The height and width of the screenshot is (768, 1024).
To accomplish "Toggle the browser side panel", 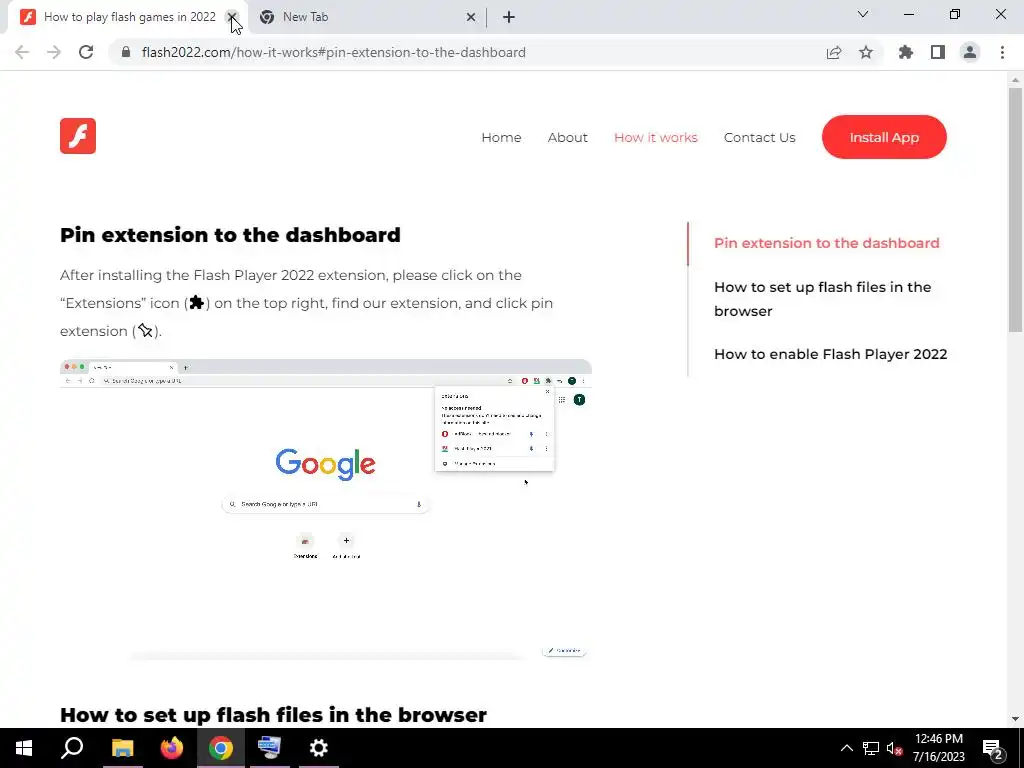I will [x=938, y=52].
